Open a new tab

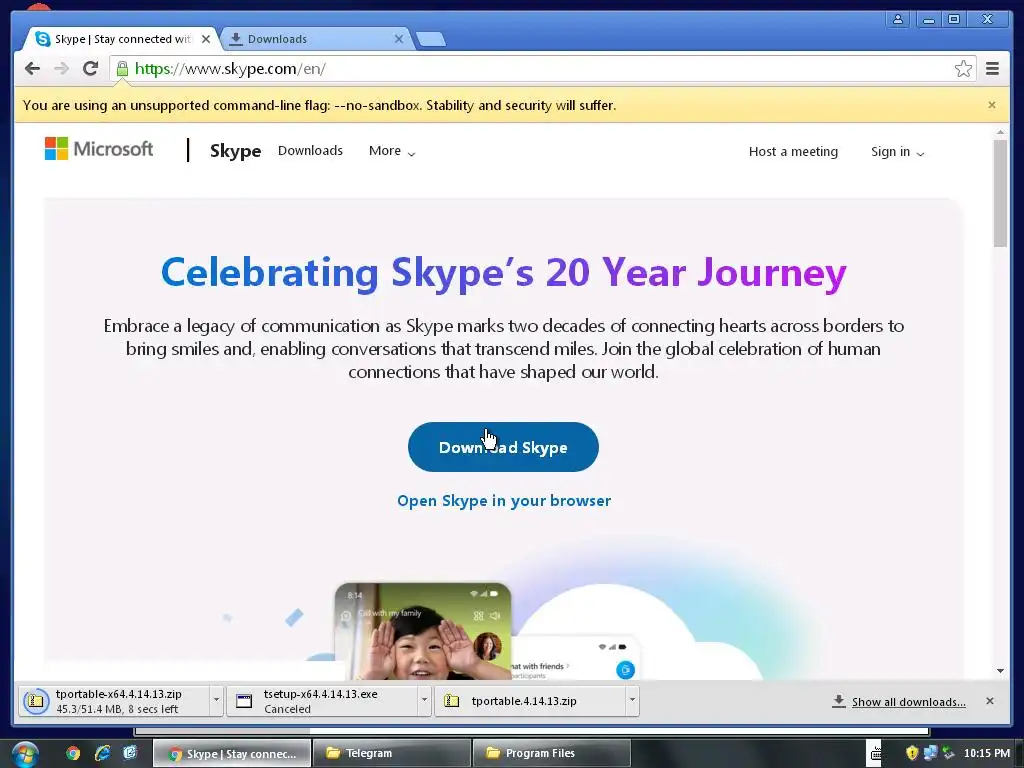(x=430, y=39)
